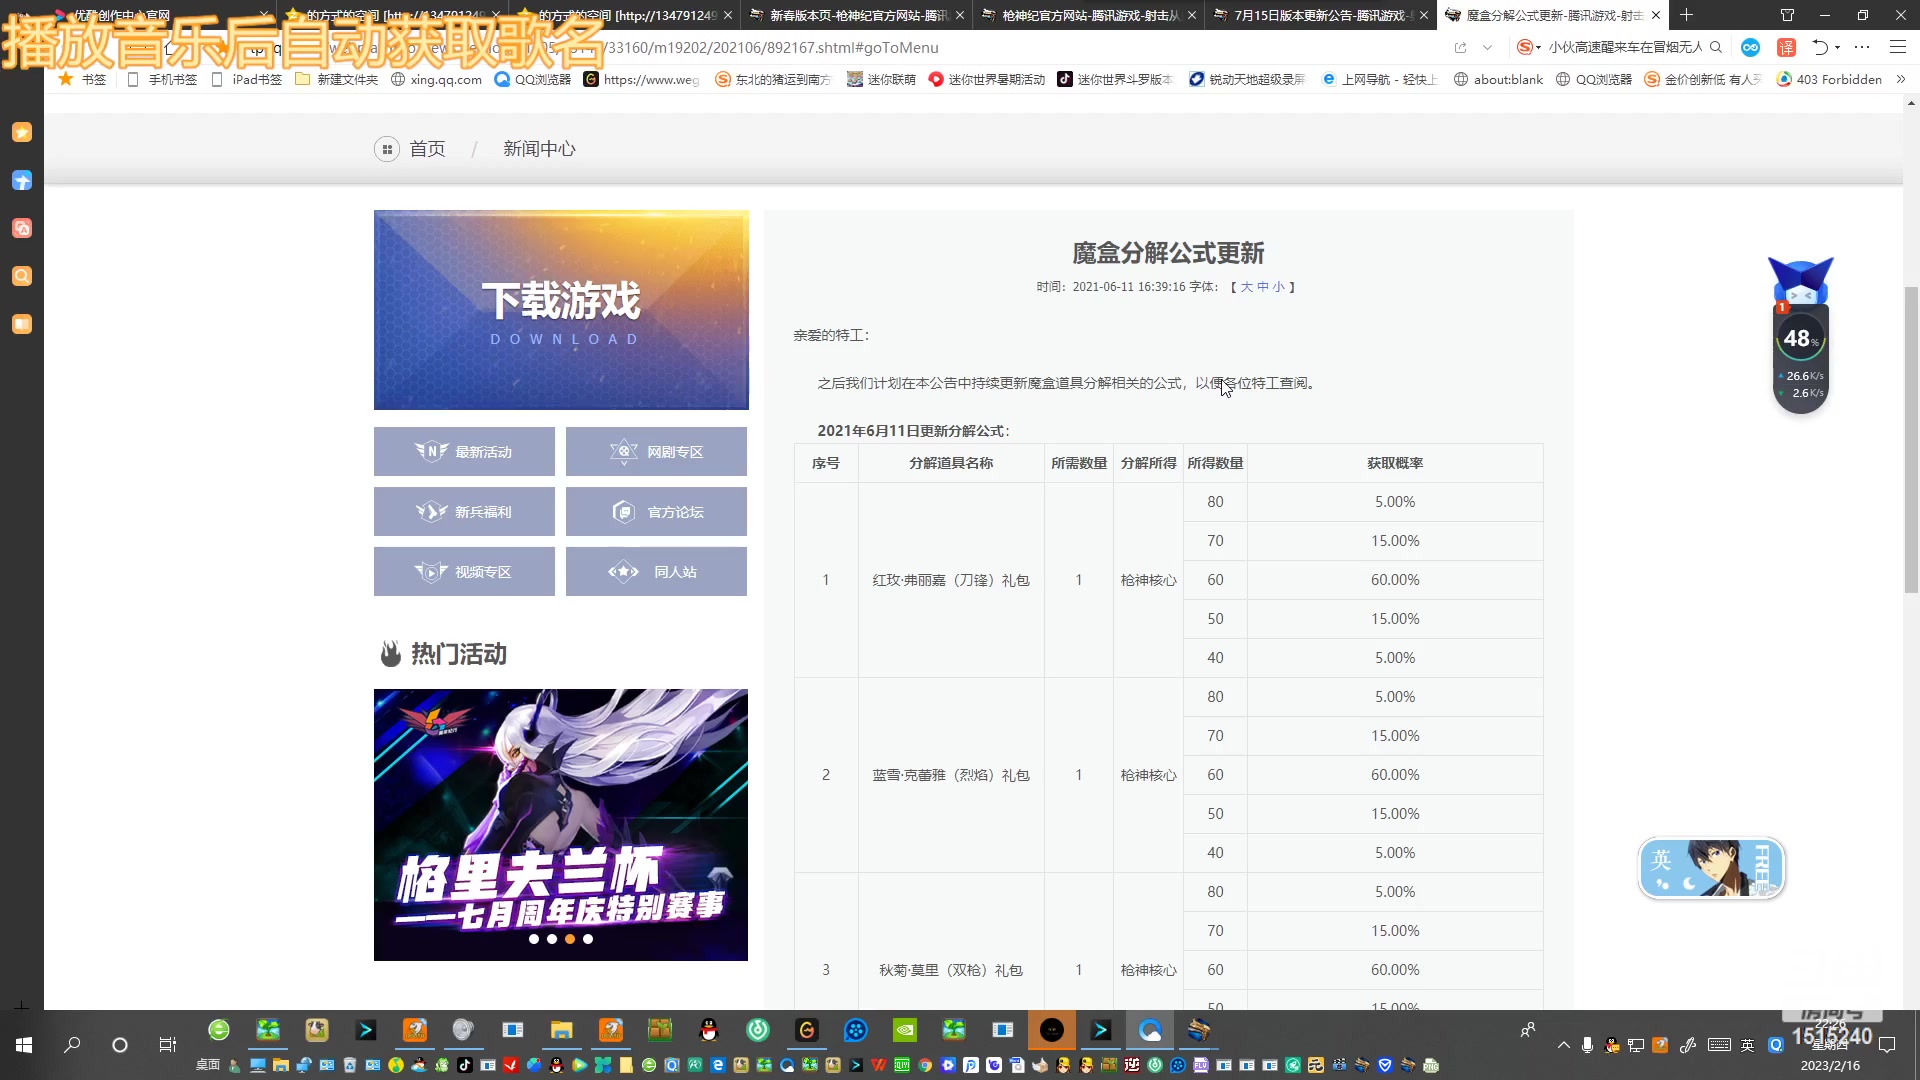Click the undo/restore arrow icon in the toolbar
The height and width of the screenshot is (1080, 1920).
point(1820,47)
